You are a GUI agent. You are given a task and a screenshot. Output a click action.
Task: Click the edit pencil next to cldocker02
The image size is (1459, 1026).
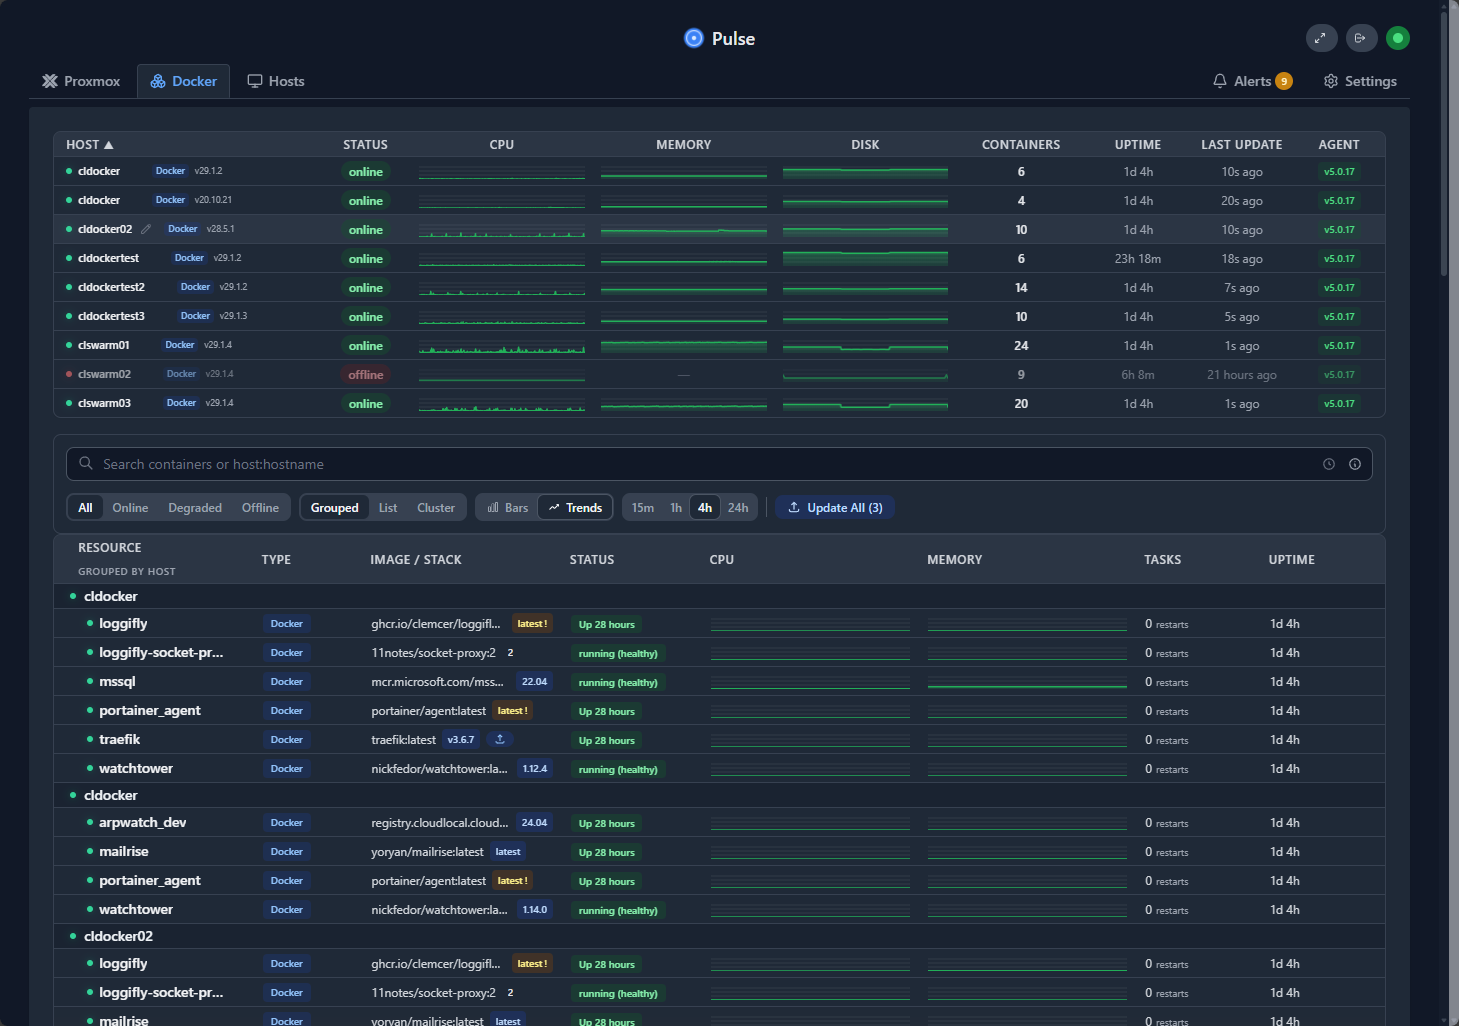pos(146,229)
